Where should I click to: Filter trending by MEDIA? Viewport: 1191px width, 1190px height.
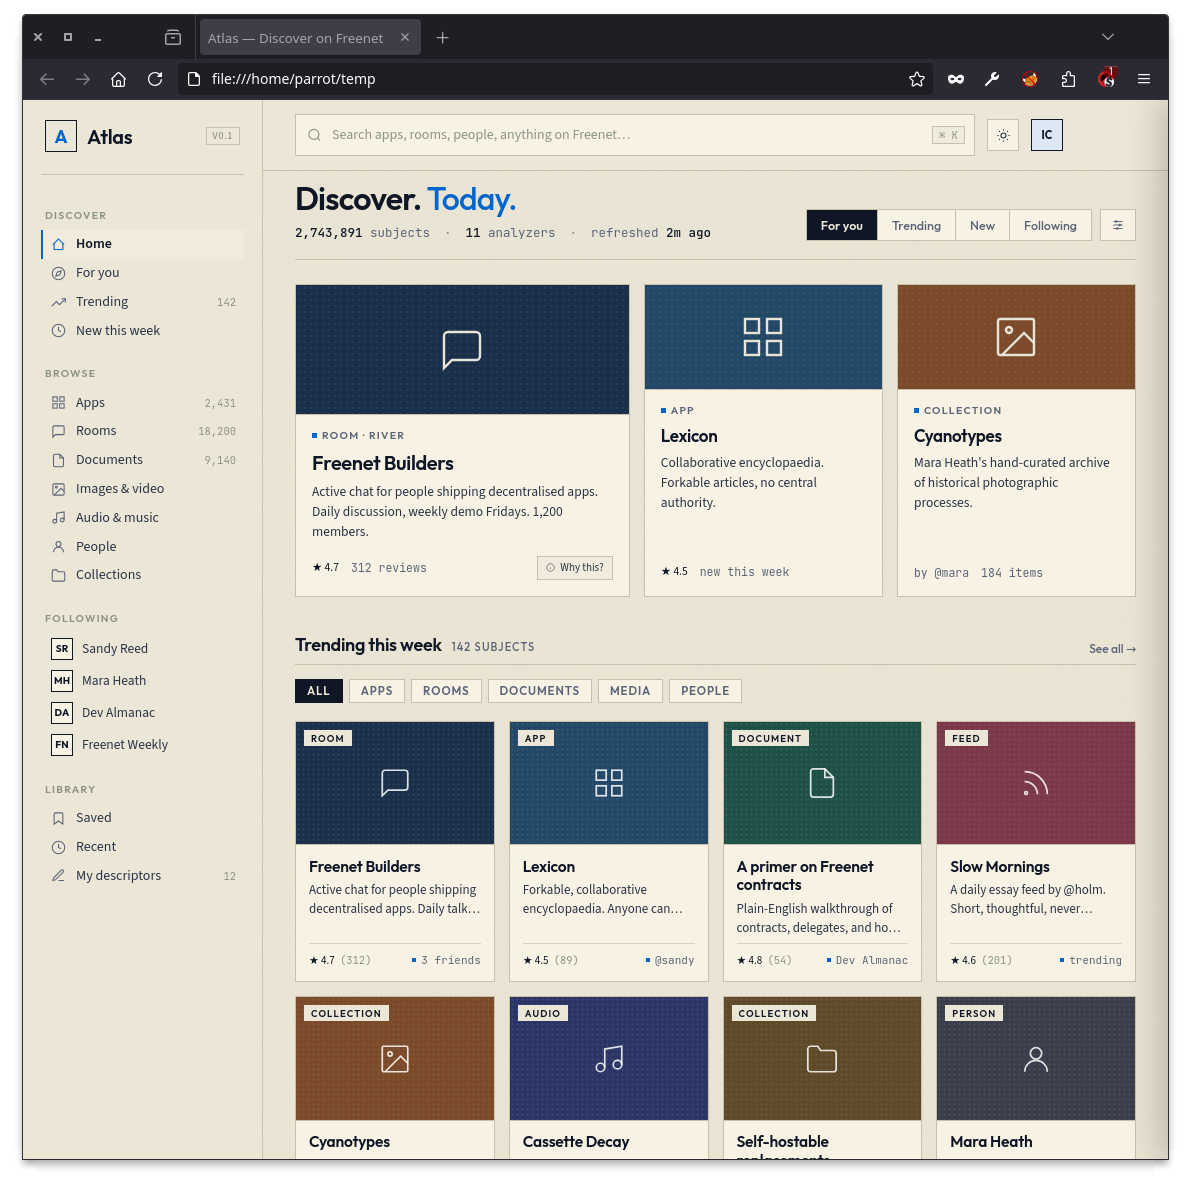click(630, 691)
